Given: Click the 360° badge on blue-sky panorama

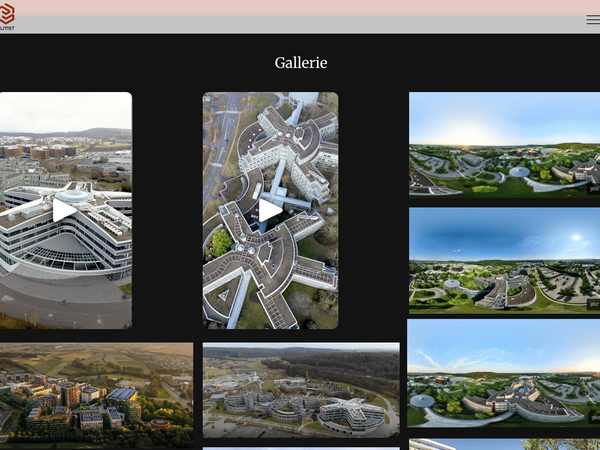Looking at the screenshot, I should coord(593,304).
